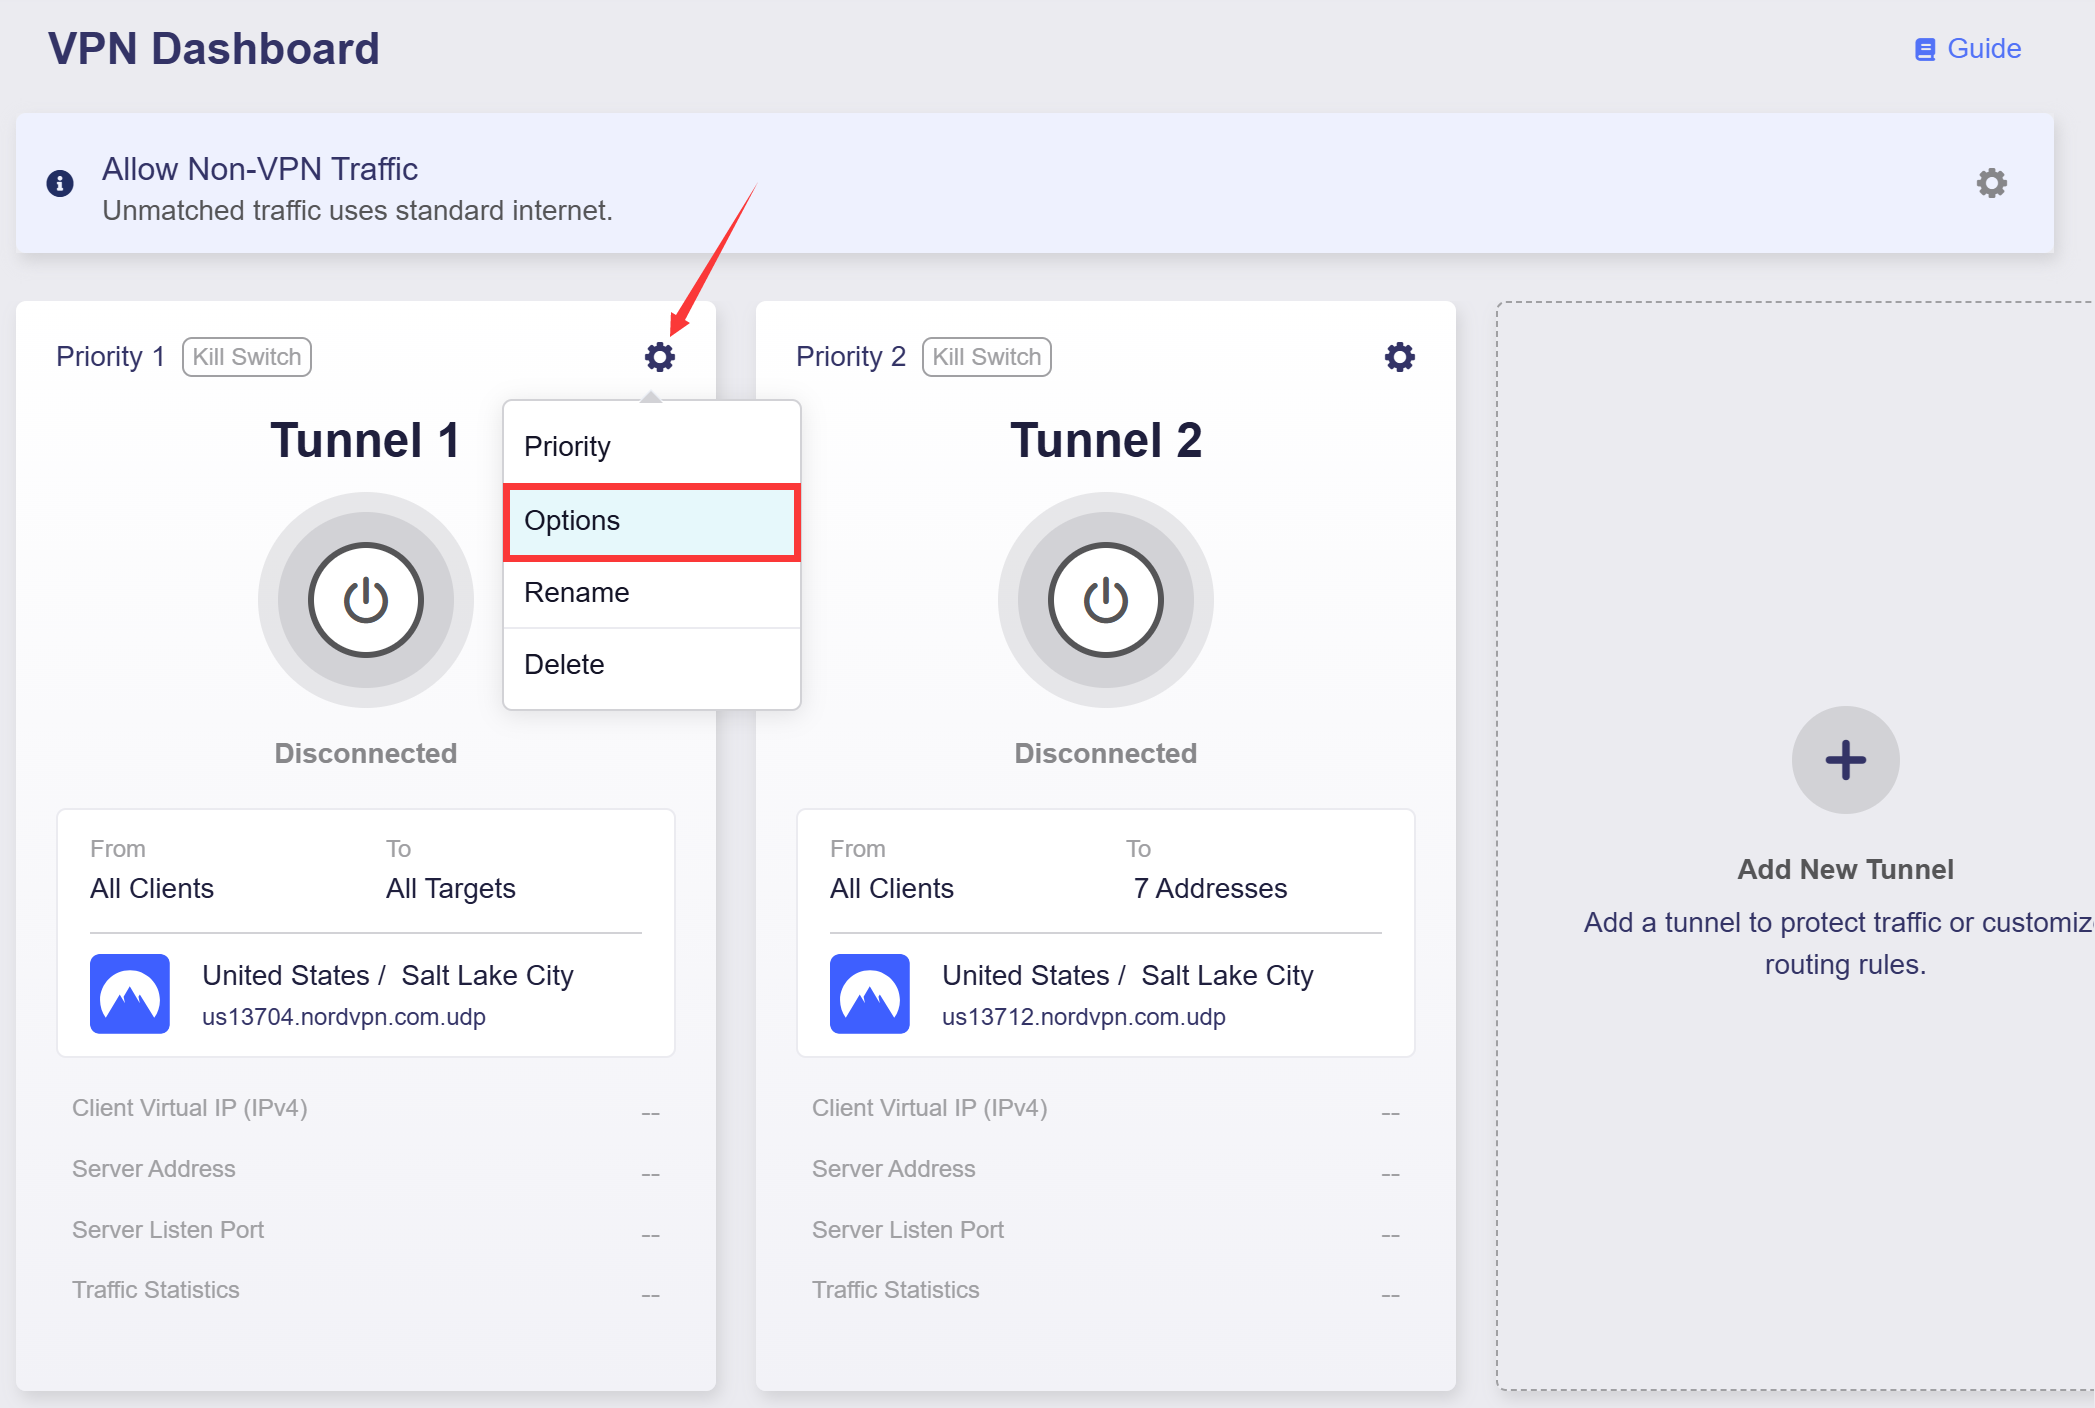Click the info icon beside Allow Non-VPN Traffic

pyautogui.click(x=60, y=183)
